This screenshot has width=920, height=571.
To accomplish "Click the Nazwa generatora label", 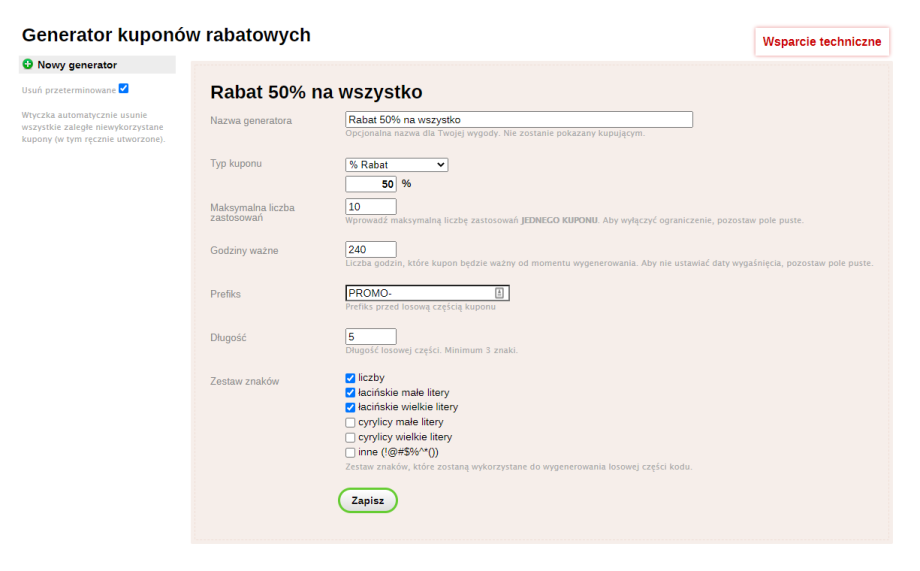I will coord(251,120).
